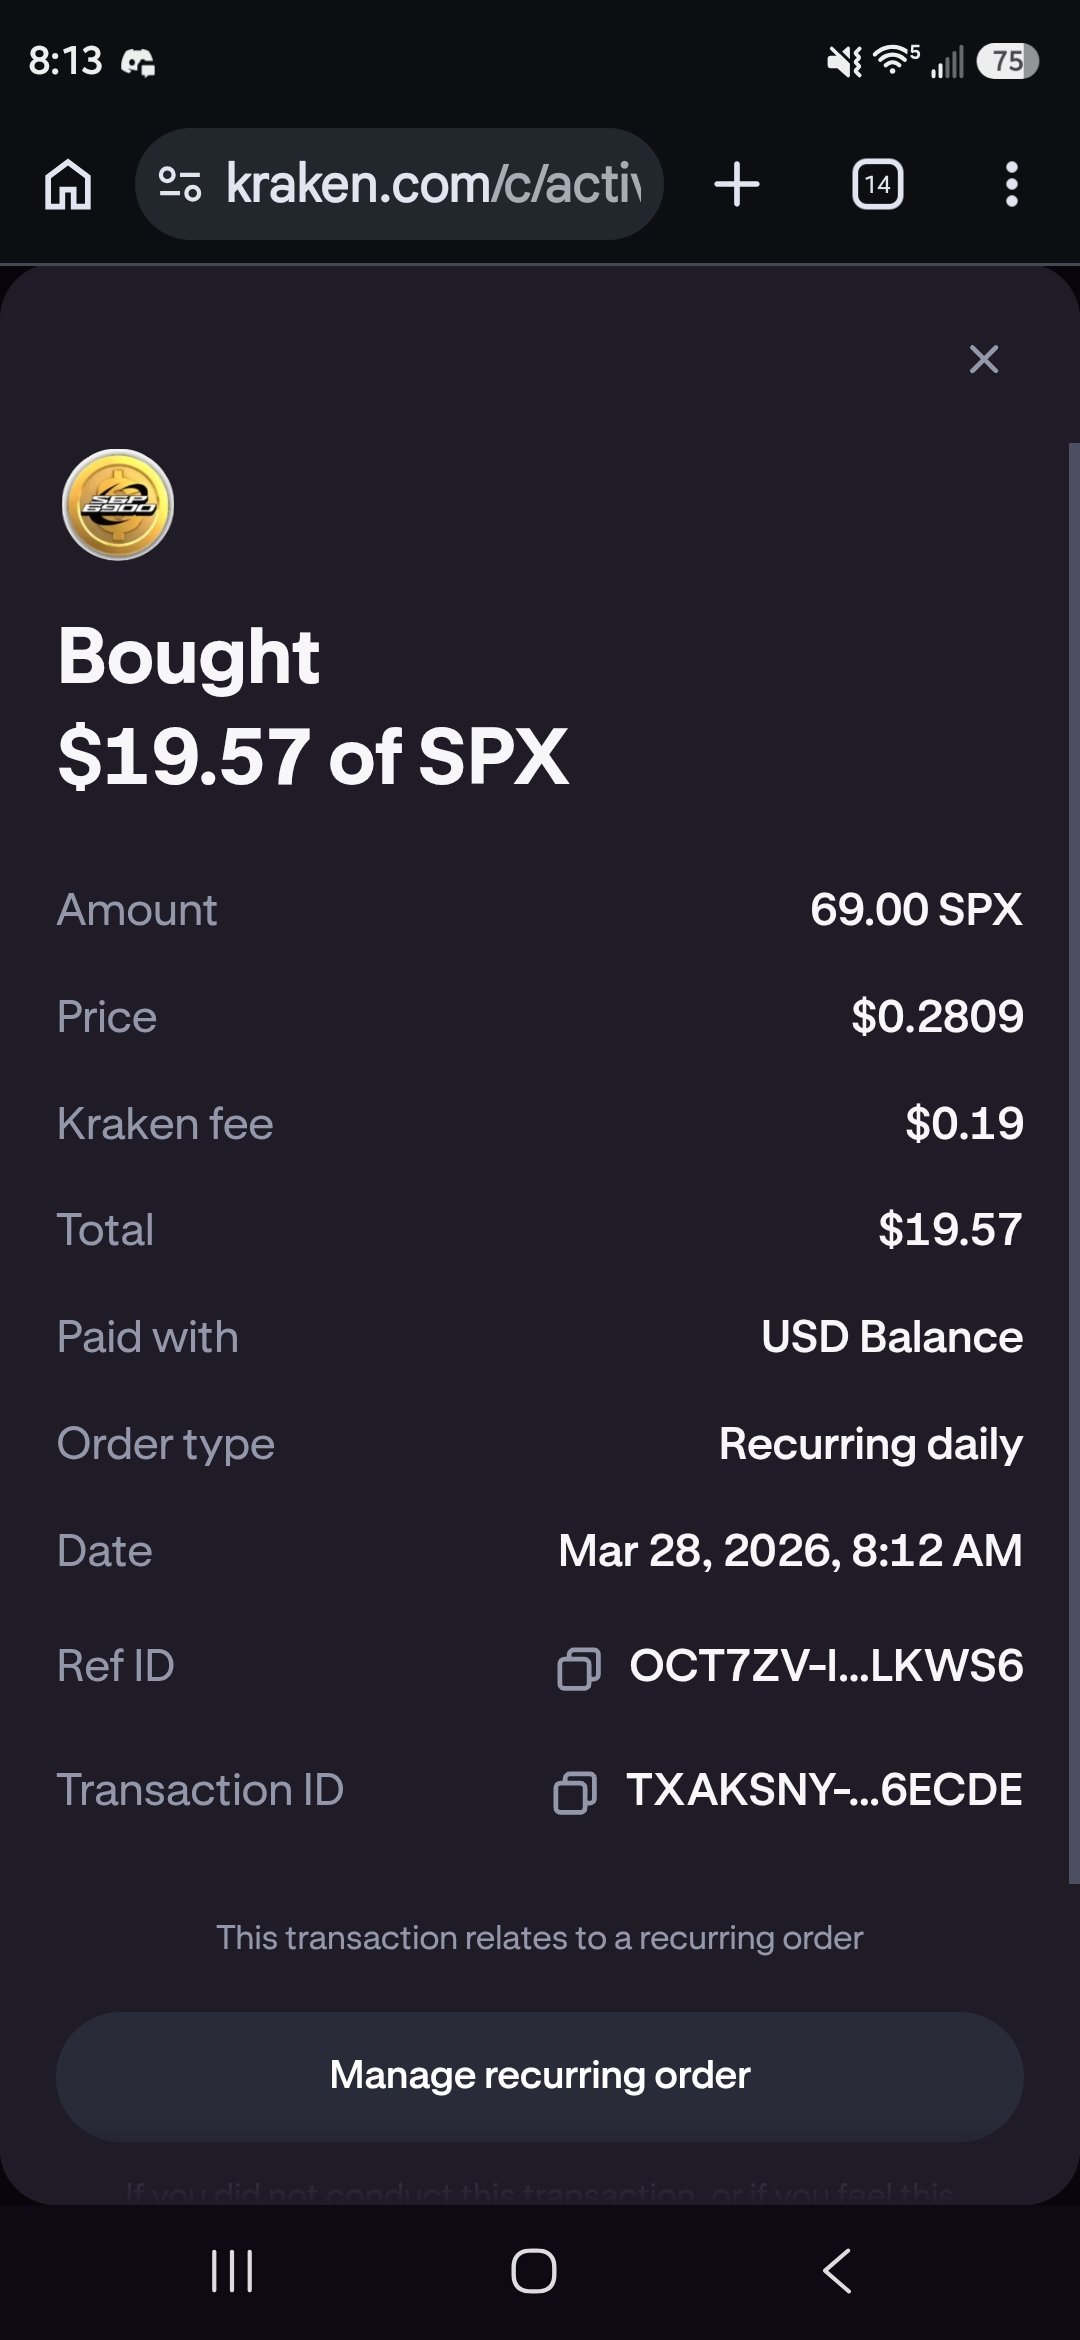This screenshot has height=2340, width=1080.
Task: Open a new browser tab
Action: point(737,185)
